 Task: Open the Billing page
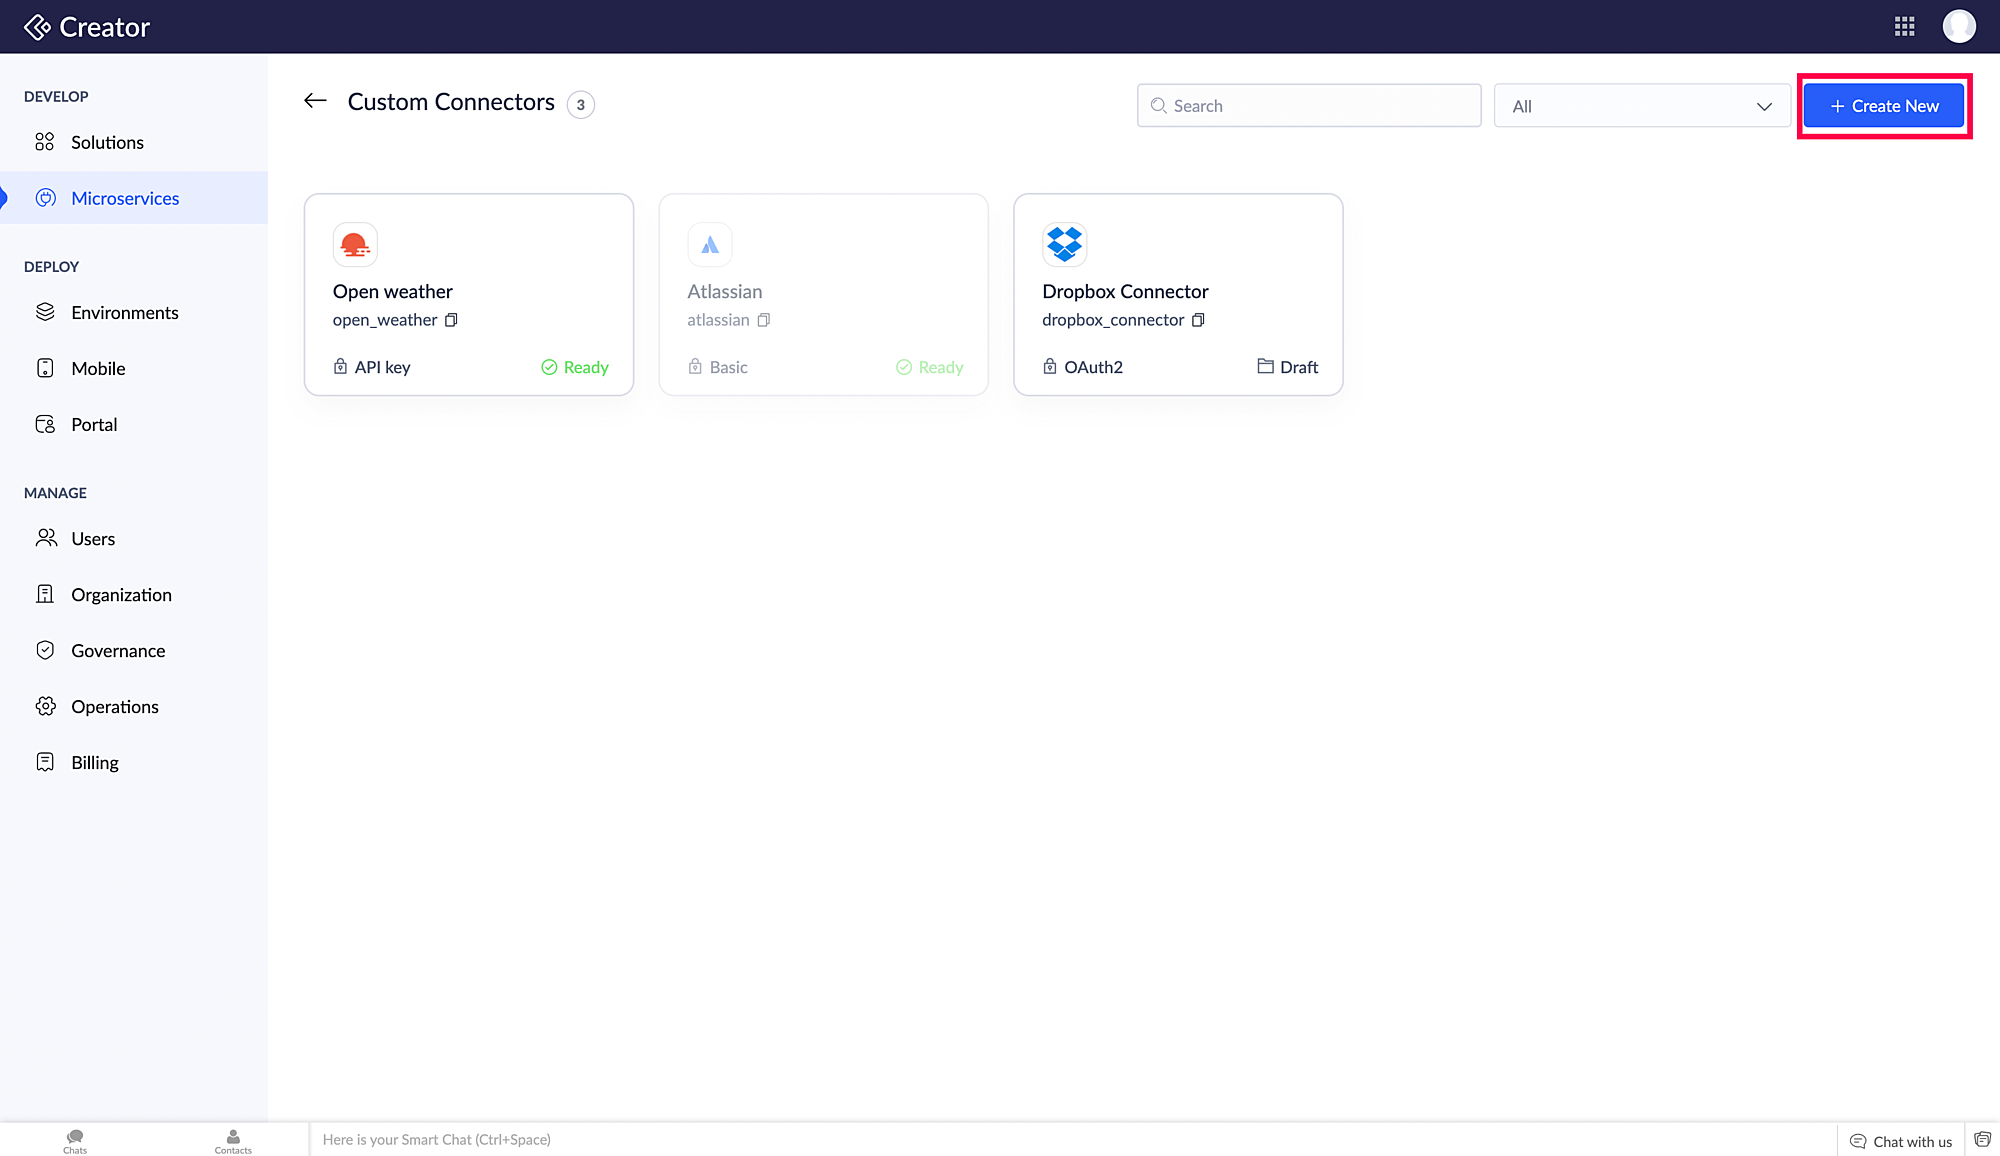(x=94, y=763)
